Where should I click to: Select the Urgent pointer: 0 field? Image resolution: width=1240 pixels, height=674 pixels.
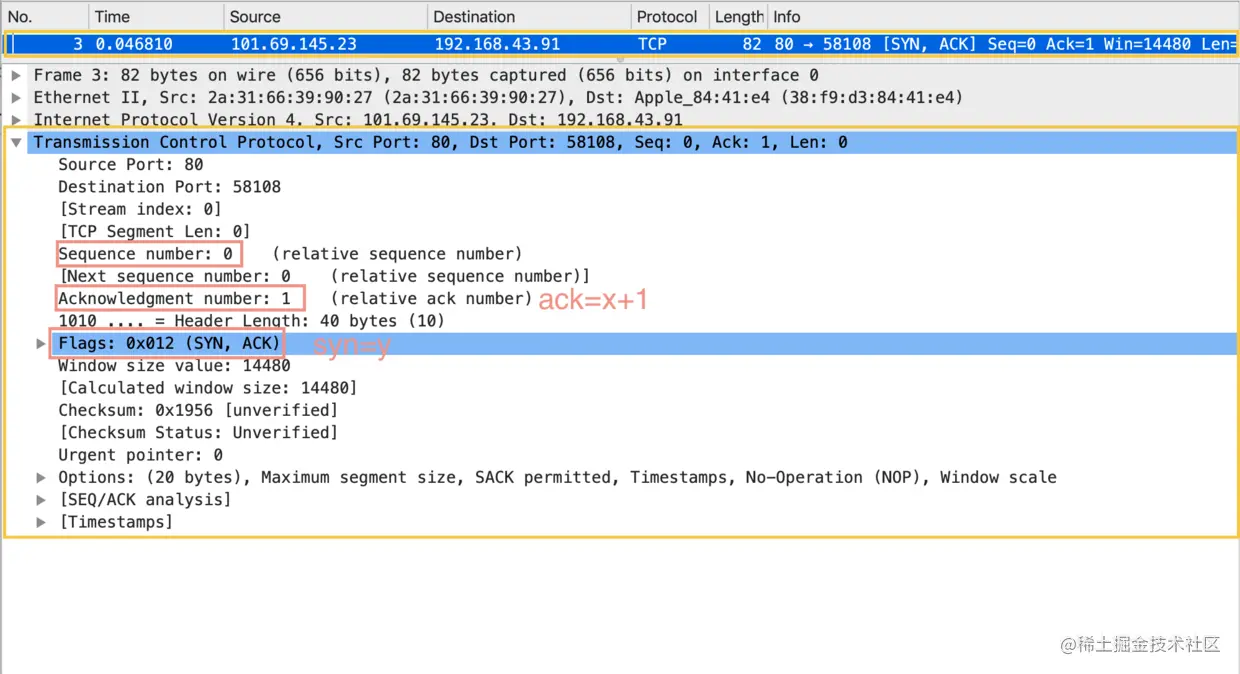click(x=141, y=455)
